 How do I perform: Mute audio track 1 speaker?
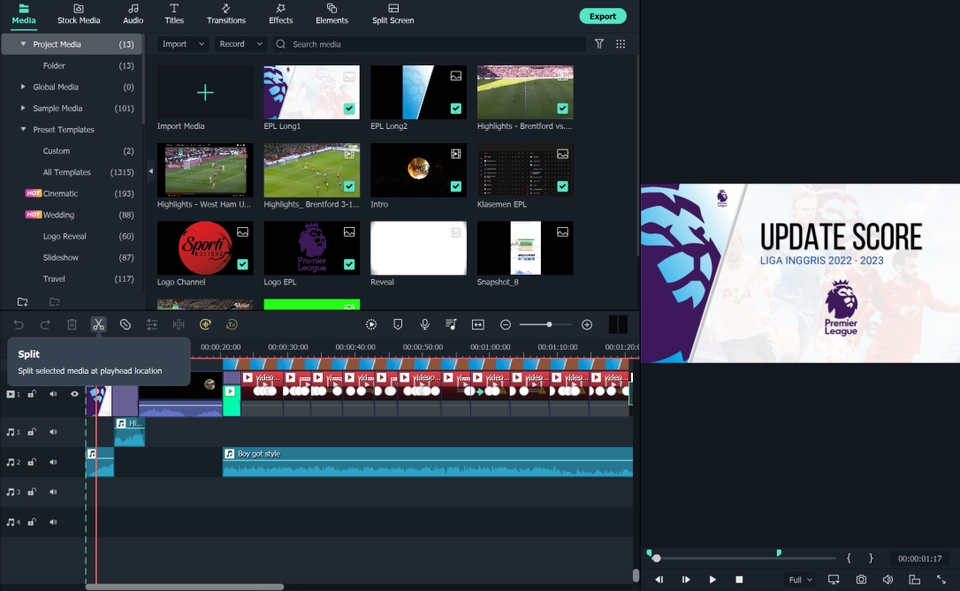[53, 432]
